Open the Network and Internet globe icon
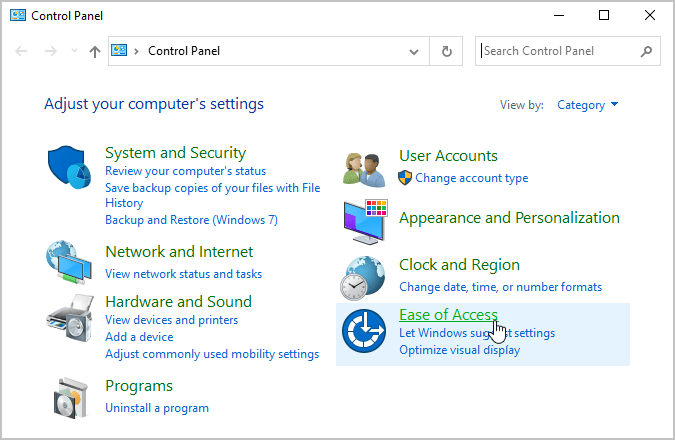The width and height of the screenshot is (675, 440). tap(69, 262)
